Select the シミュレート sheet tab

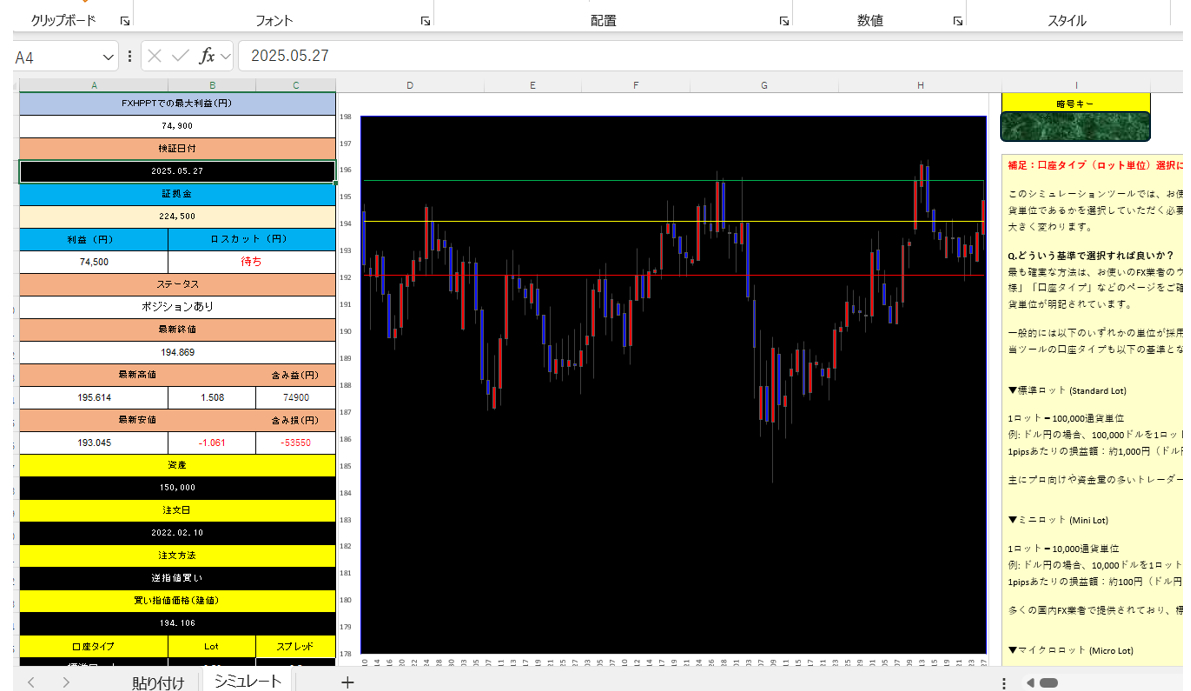[x=247, y=681]
